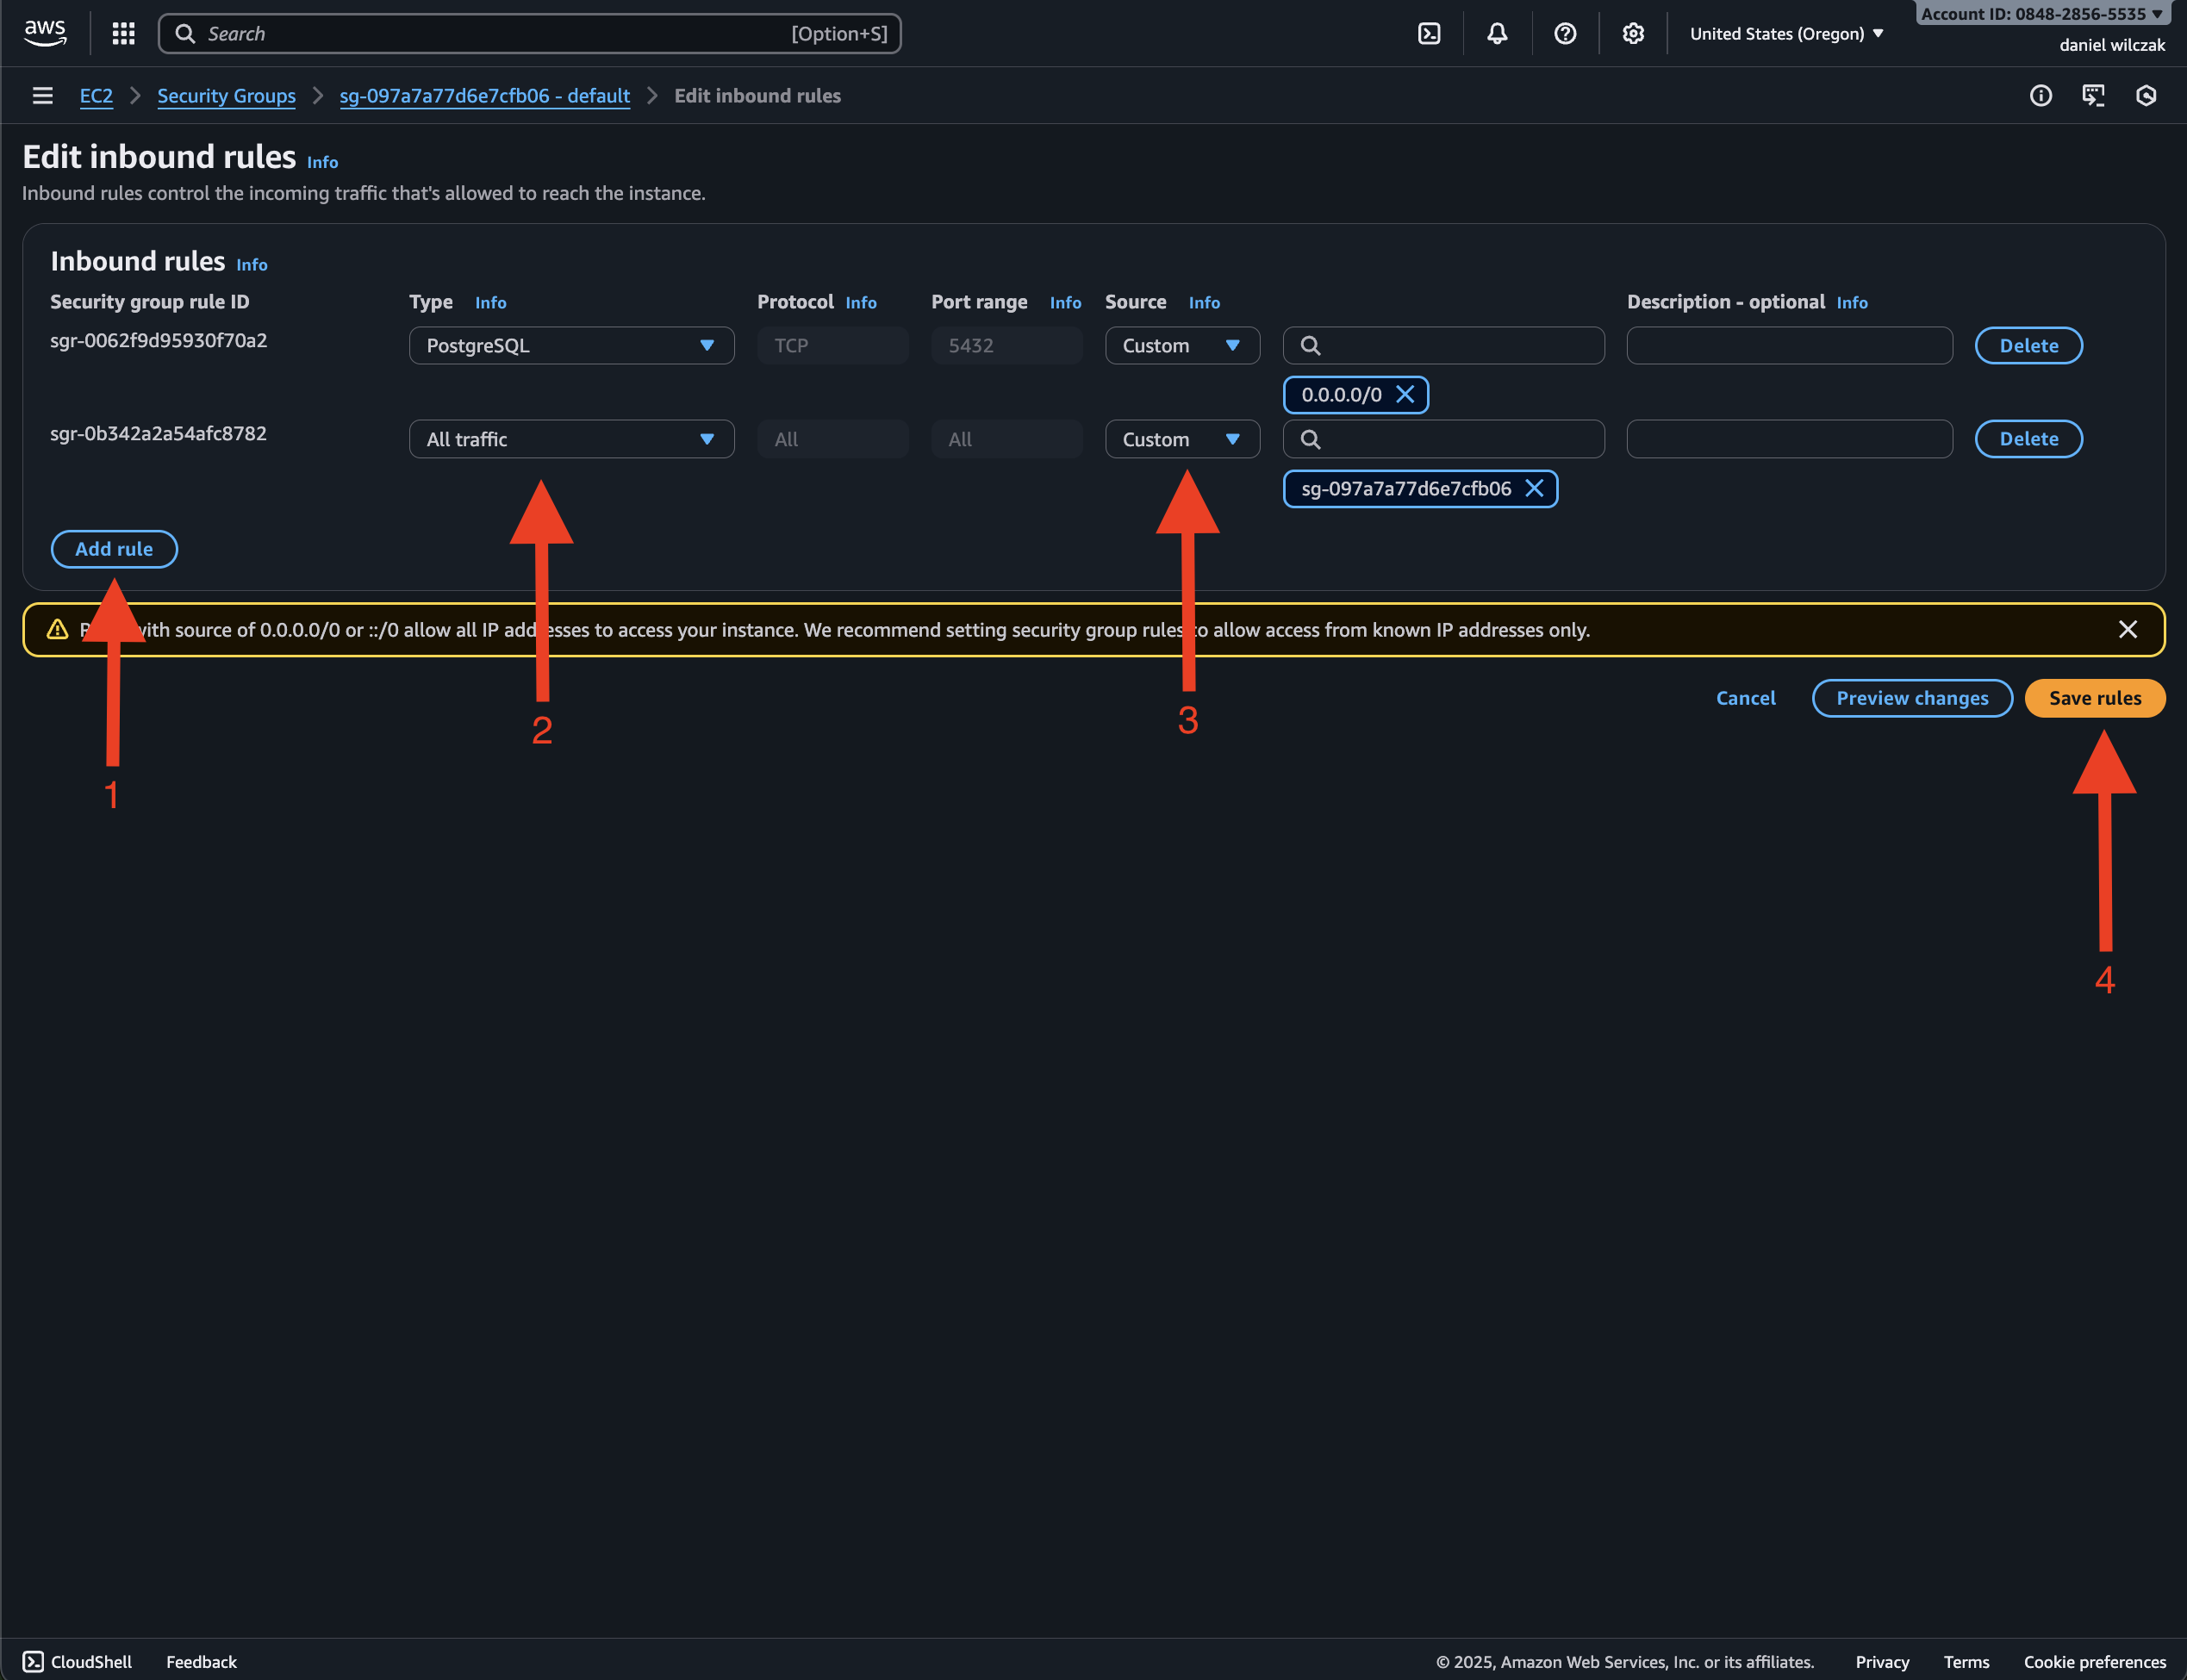Screen dimensions: 2187x1680
Task: Remove the 0.0.0.0/0 source tag
Action: pyautogui.click(x=1405, y=394)
